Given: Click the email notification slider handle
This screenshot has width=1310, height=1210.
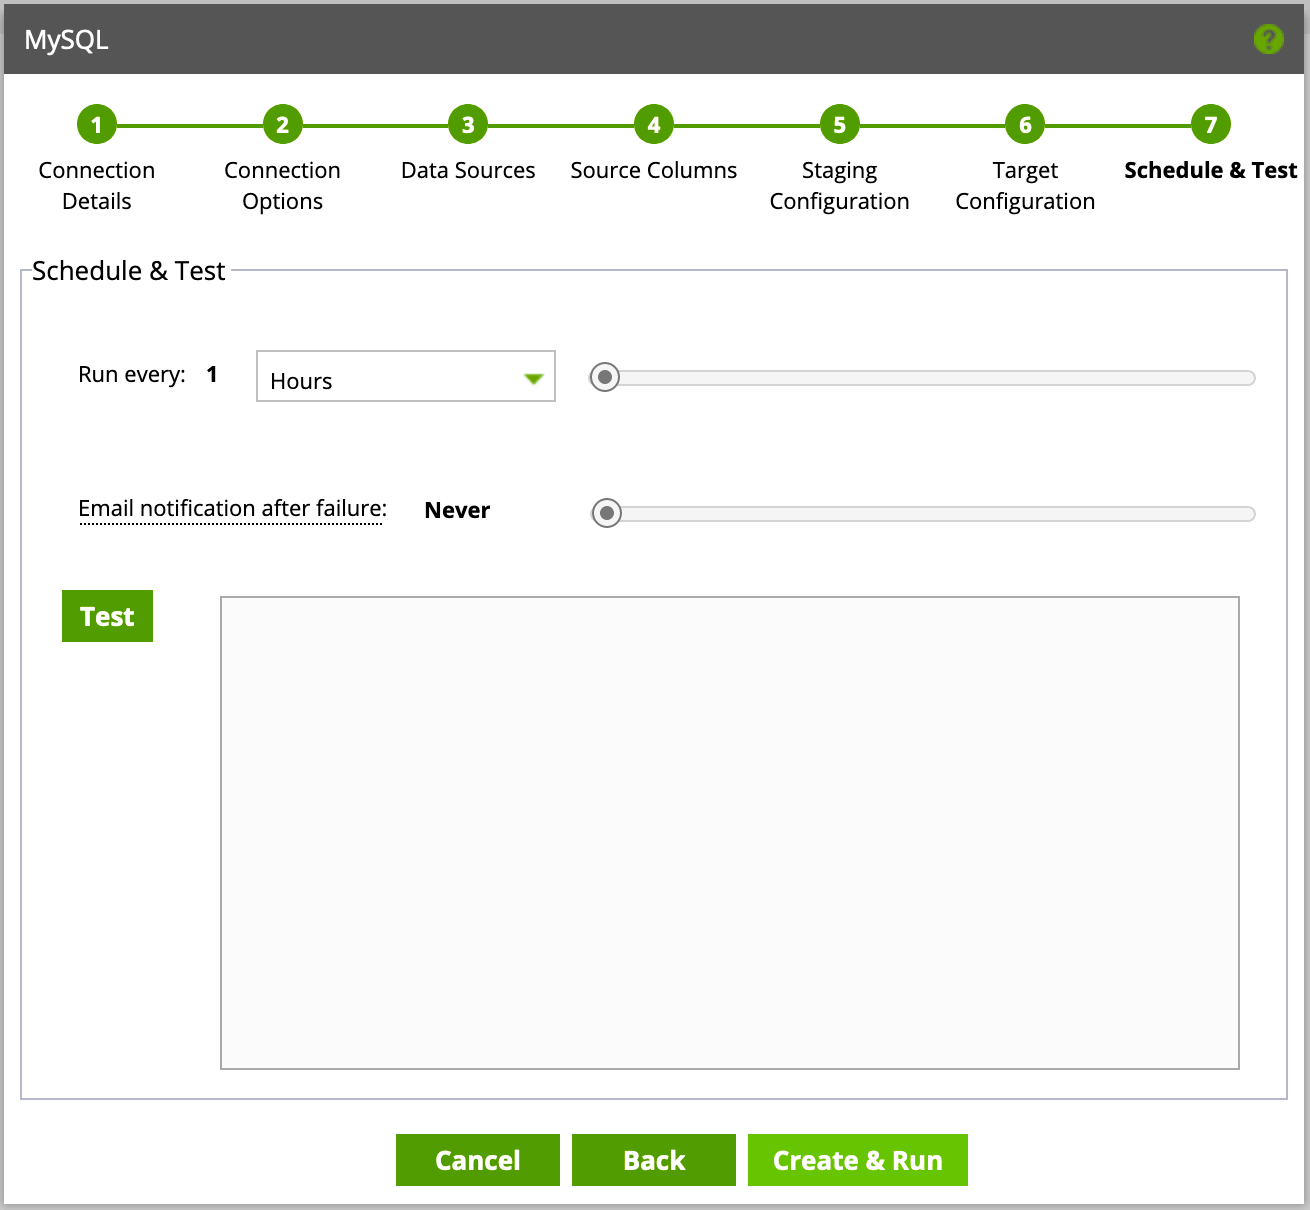Looking at the screenshot, I should 606,513.
